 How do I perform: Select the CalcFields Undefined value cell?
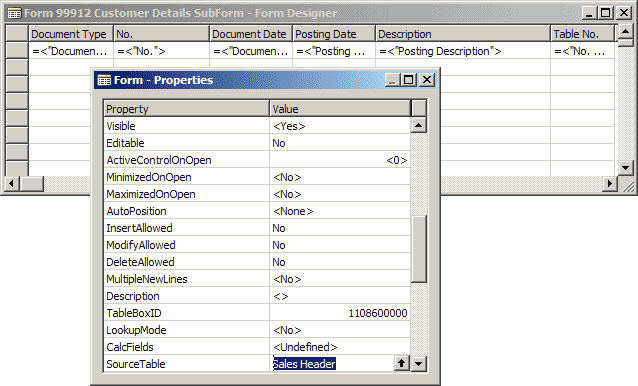coord(340,347)
